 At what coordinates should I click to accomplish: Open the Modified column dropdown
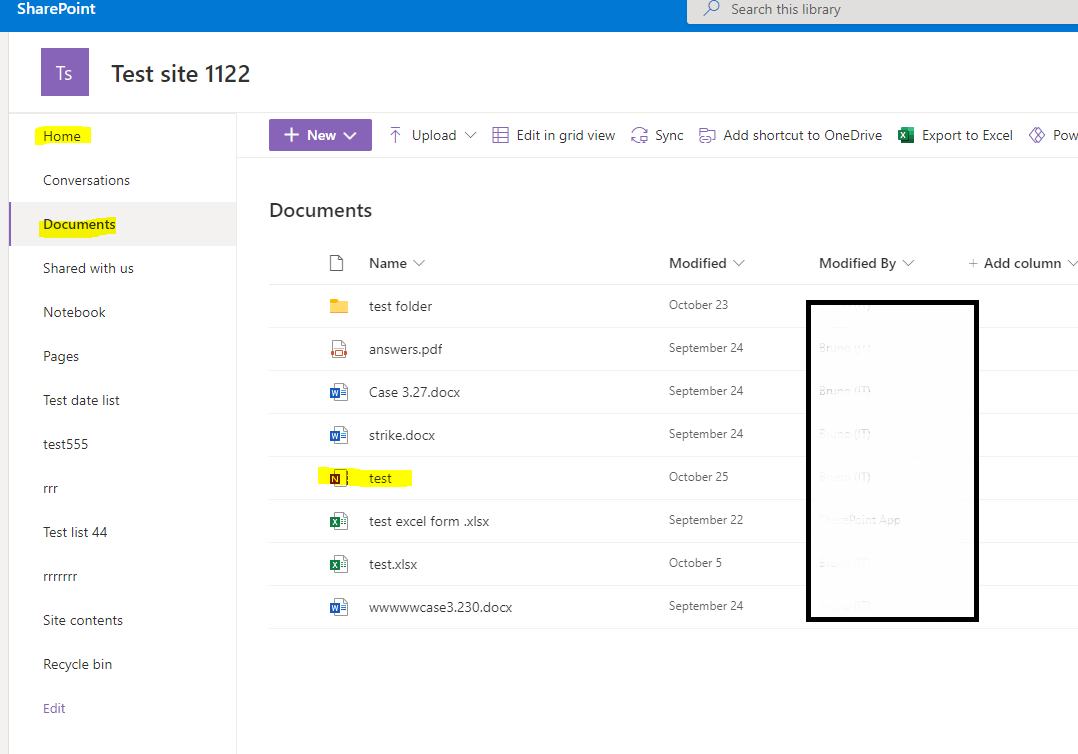pos(739,263)
